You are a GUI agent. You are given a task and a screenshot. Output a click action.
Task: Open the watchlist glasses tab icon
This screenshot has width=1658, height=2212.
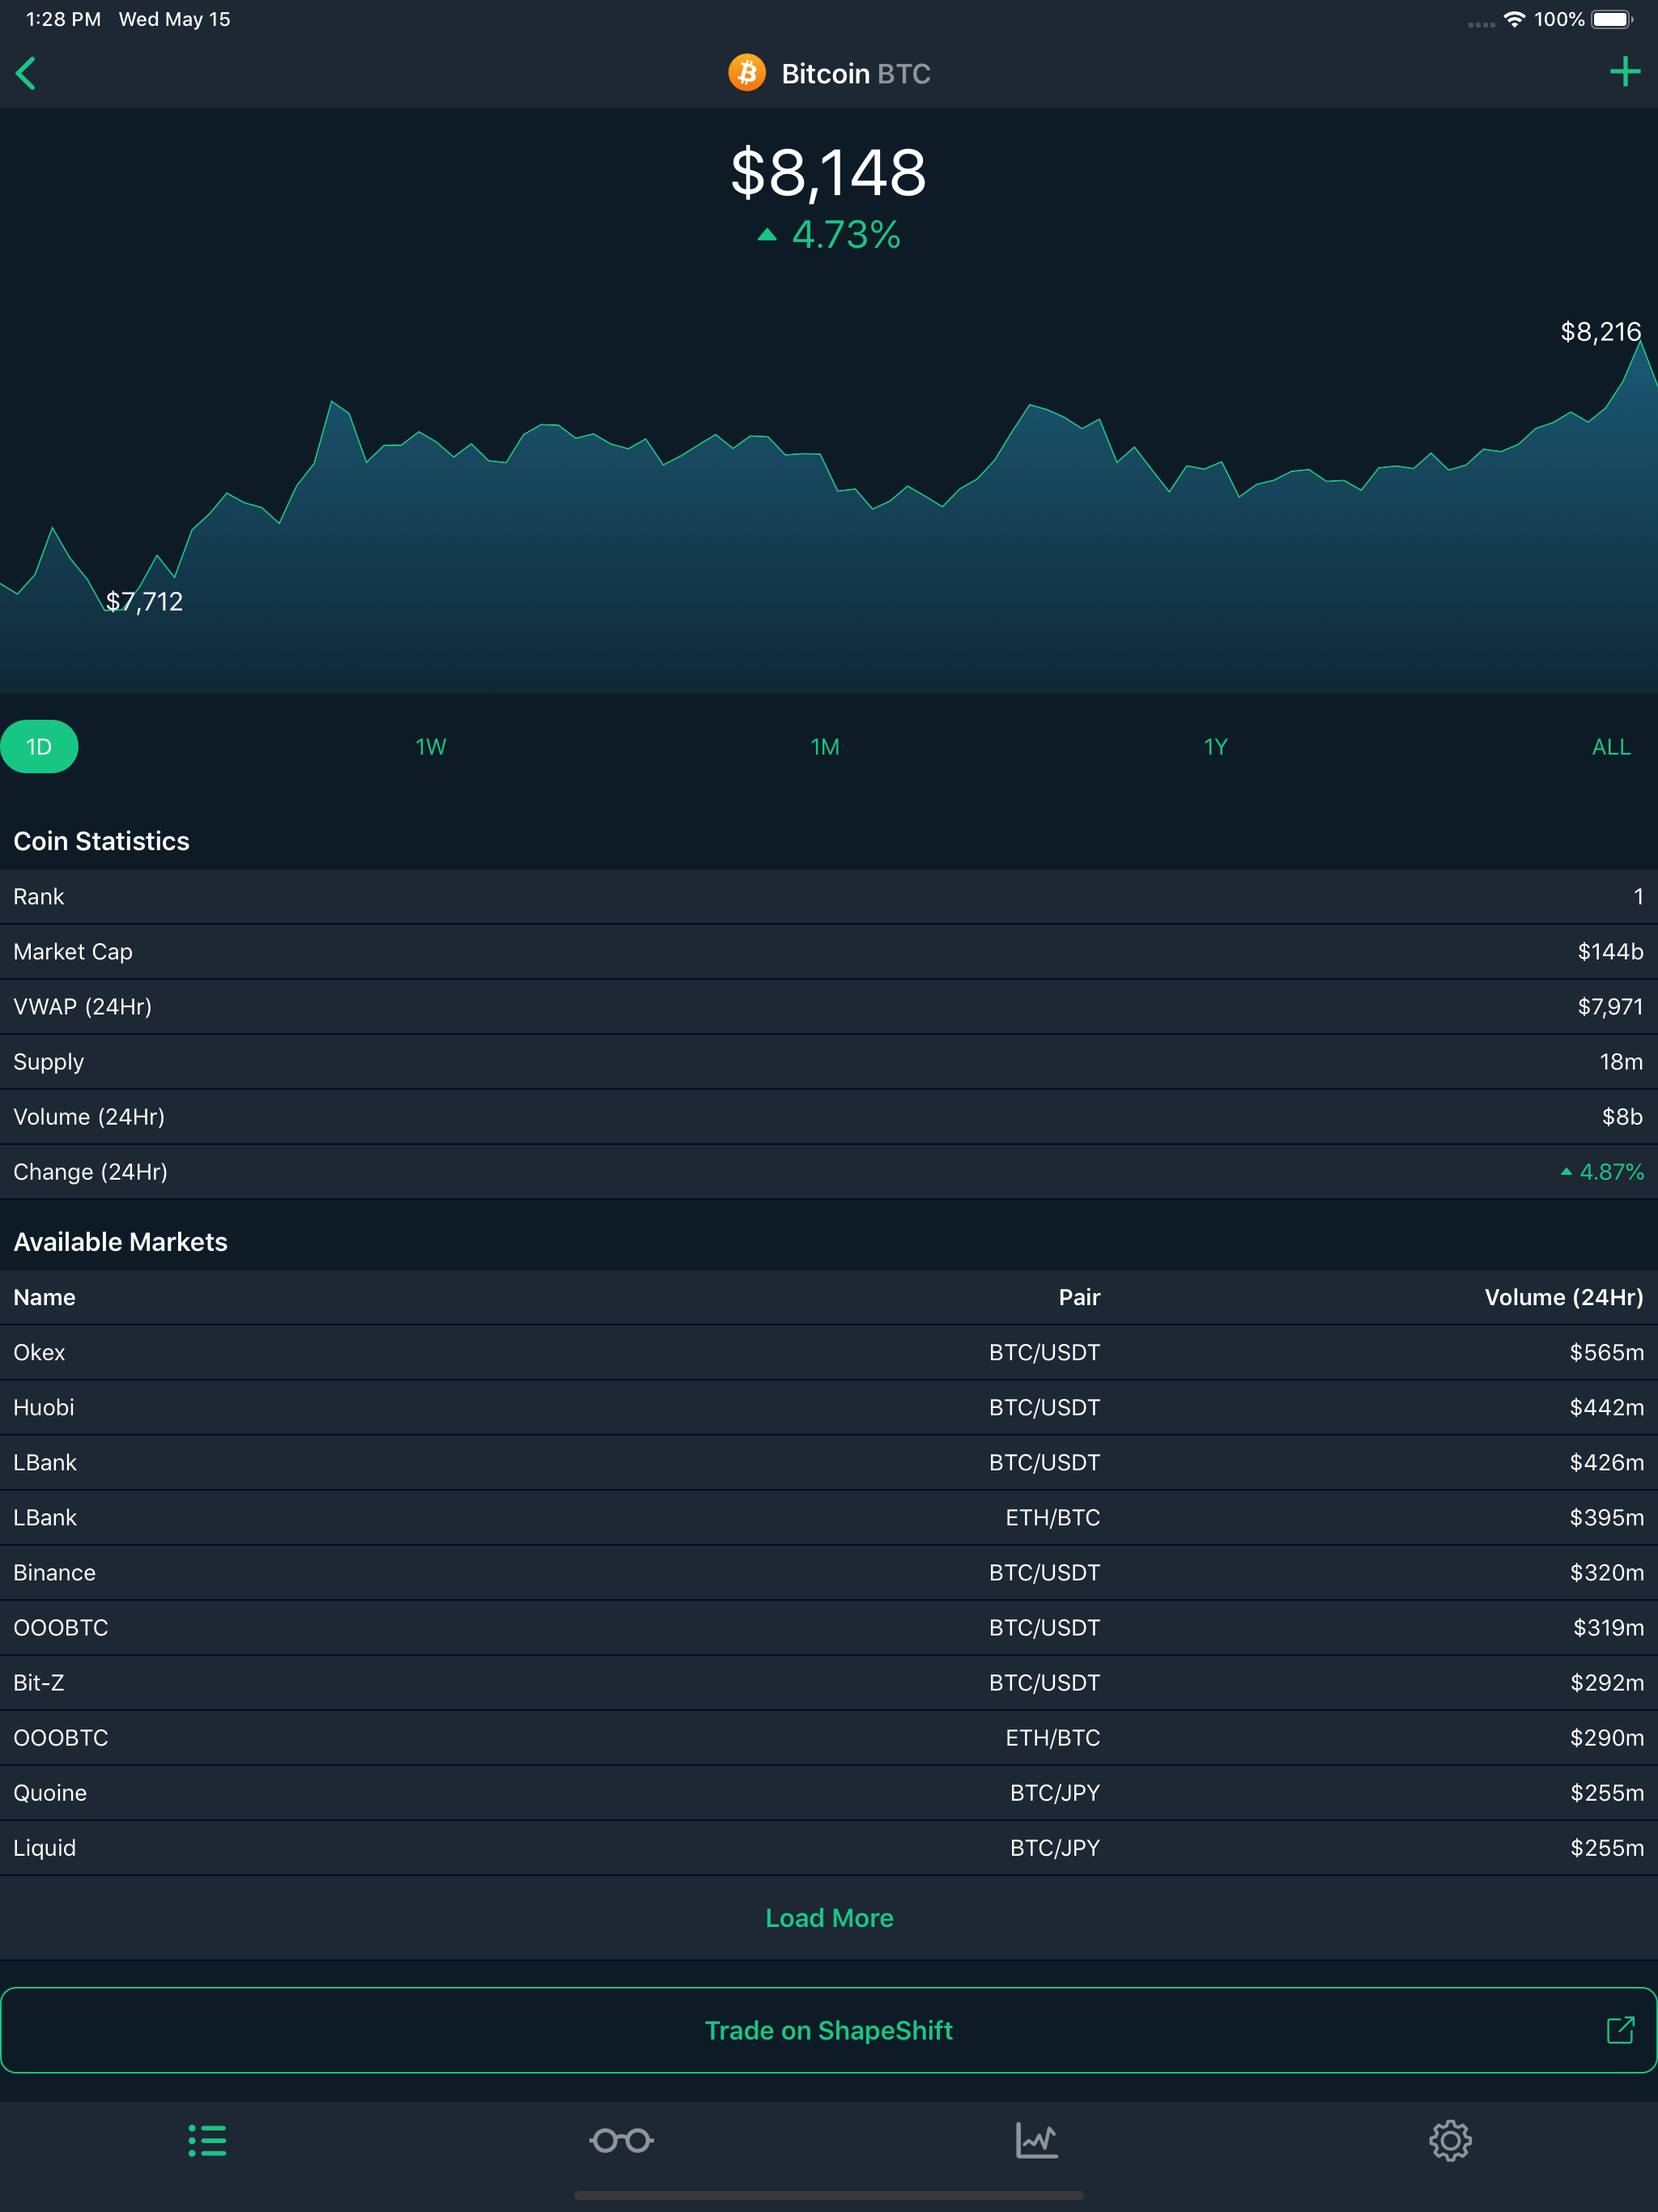pyautogui.click(x=621, y=2141)
